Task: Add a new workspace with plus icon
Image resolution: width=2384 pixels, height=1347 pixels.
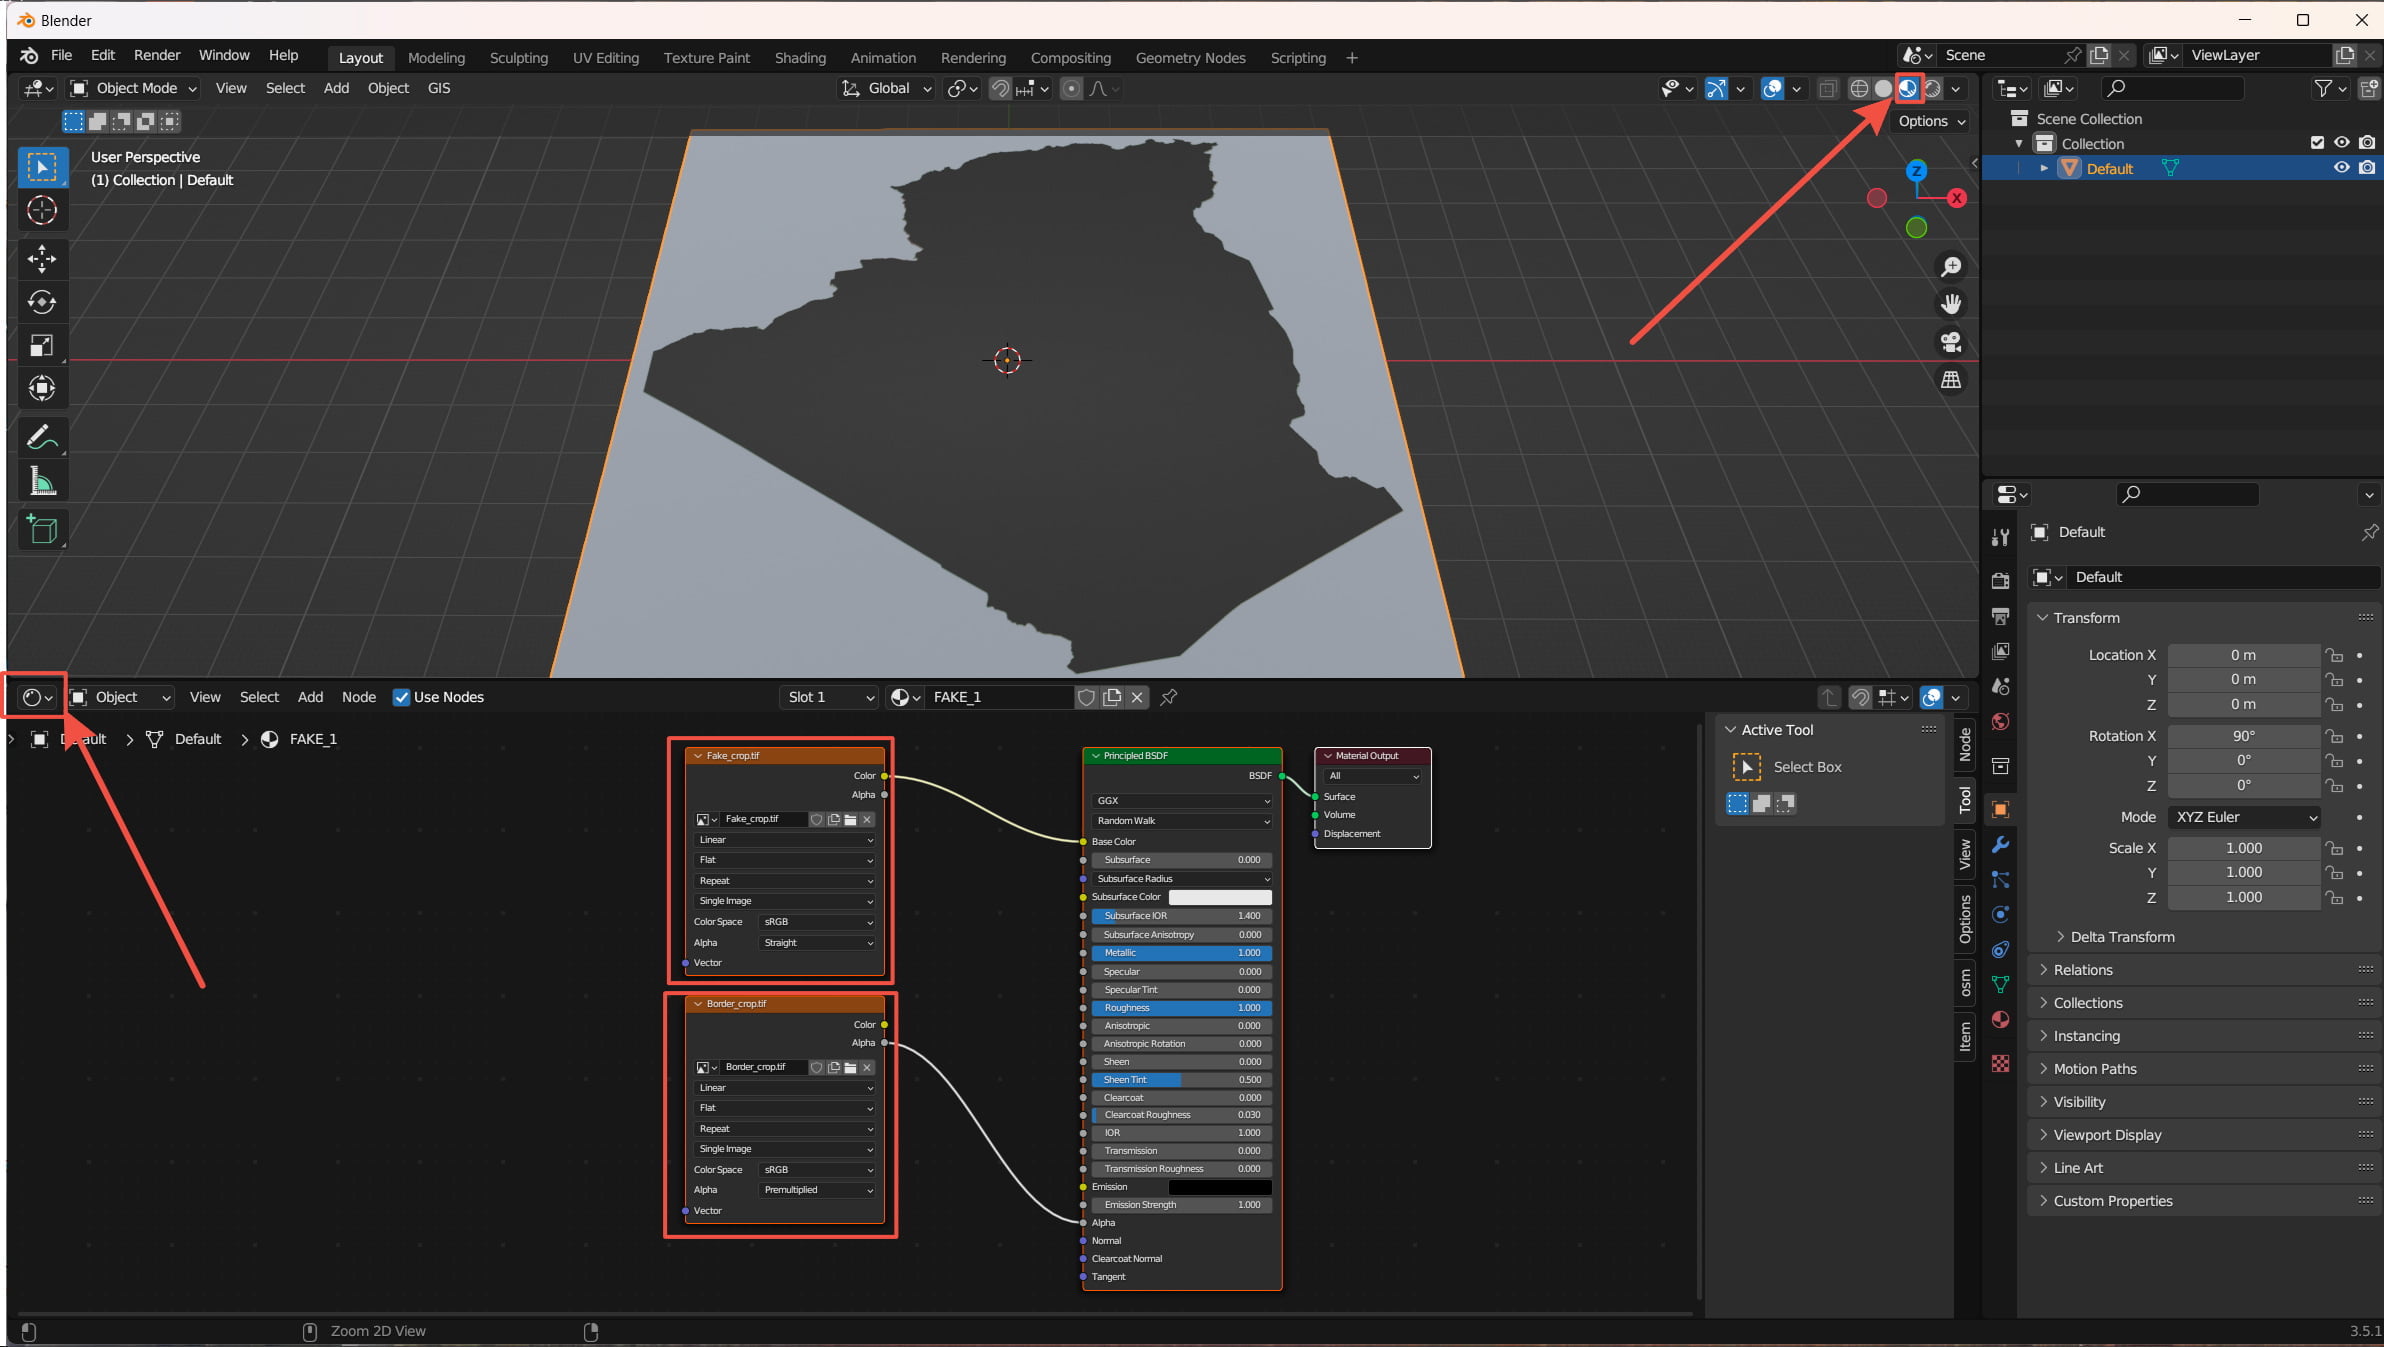Action: pos(1352,58)
